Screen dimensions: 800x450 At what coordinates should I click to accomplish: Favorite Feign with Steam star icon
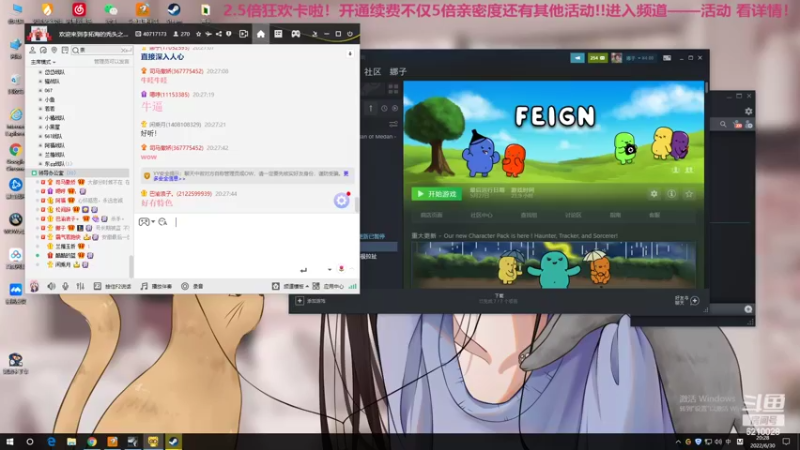coord(689,194)
